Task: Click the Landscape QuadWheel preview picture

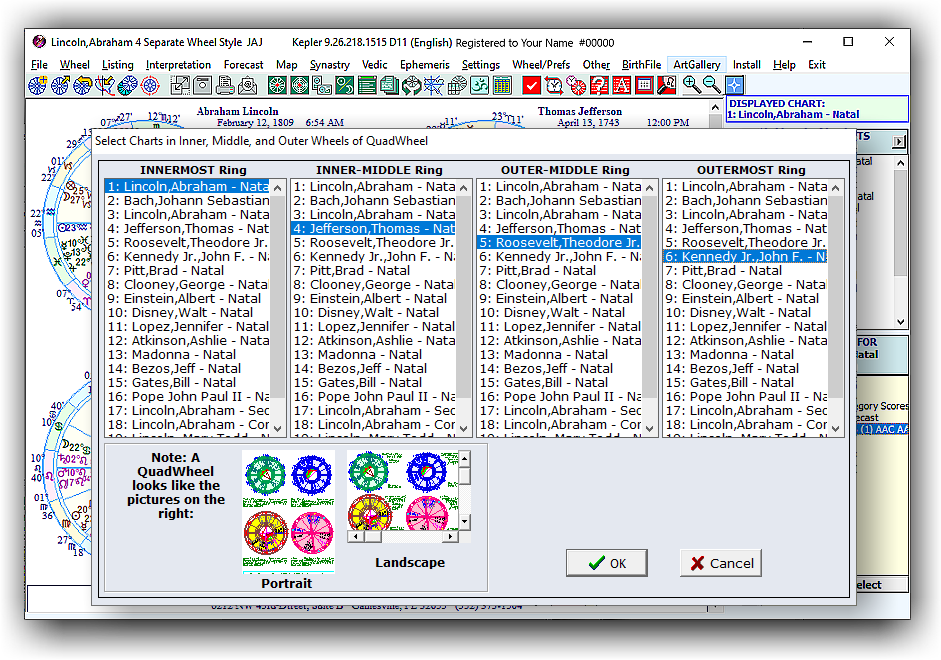Action: click(x=403, y=491)
